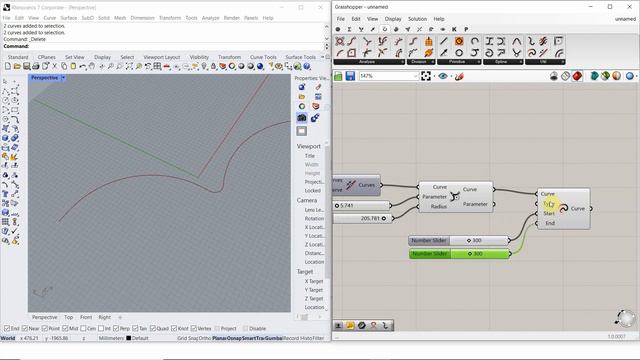640x360 pixels.
Task: Toggle the Mid osnap checkbox
Action: click(65, 328)
